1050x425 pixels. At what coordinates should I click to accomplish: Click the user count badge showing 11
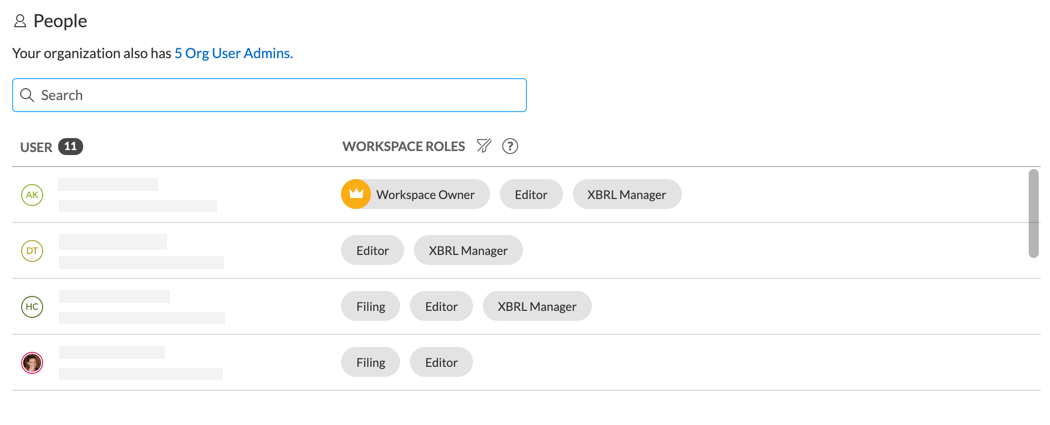(x=70, y=146)
